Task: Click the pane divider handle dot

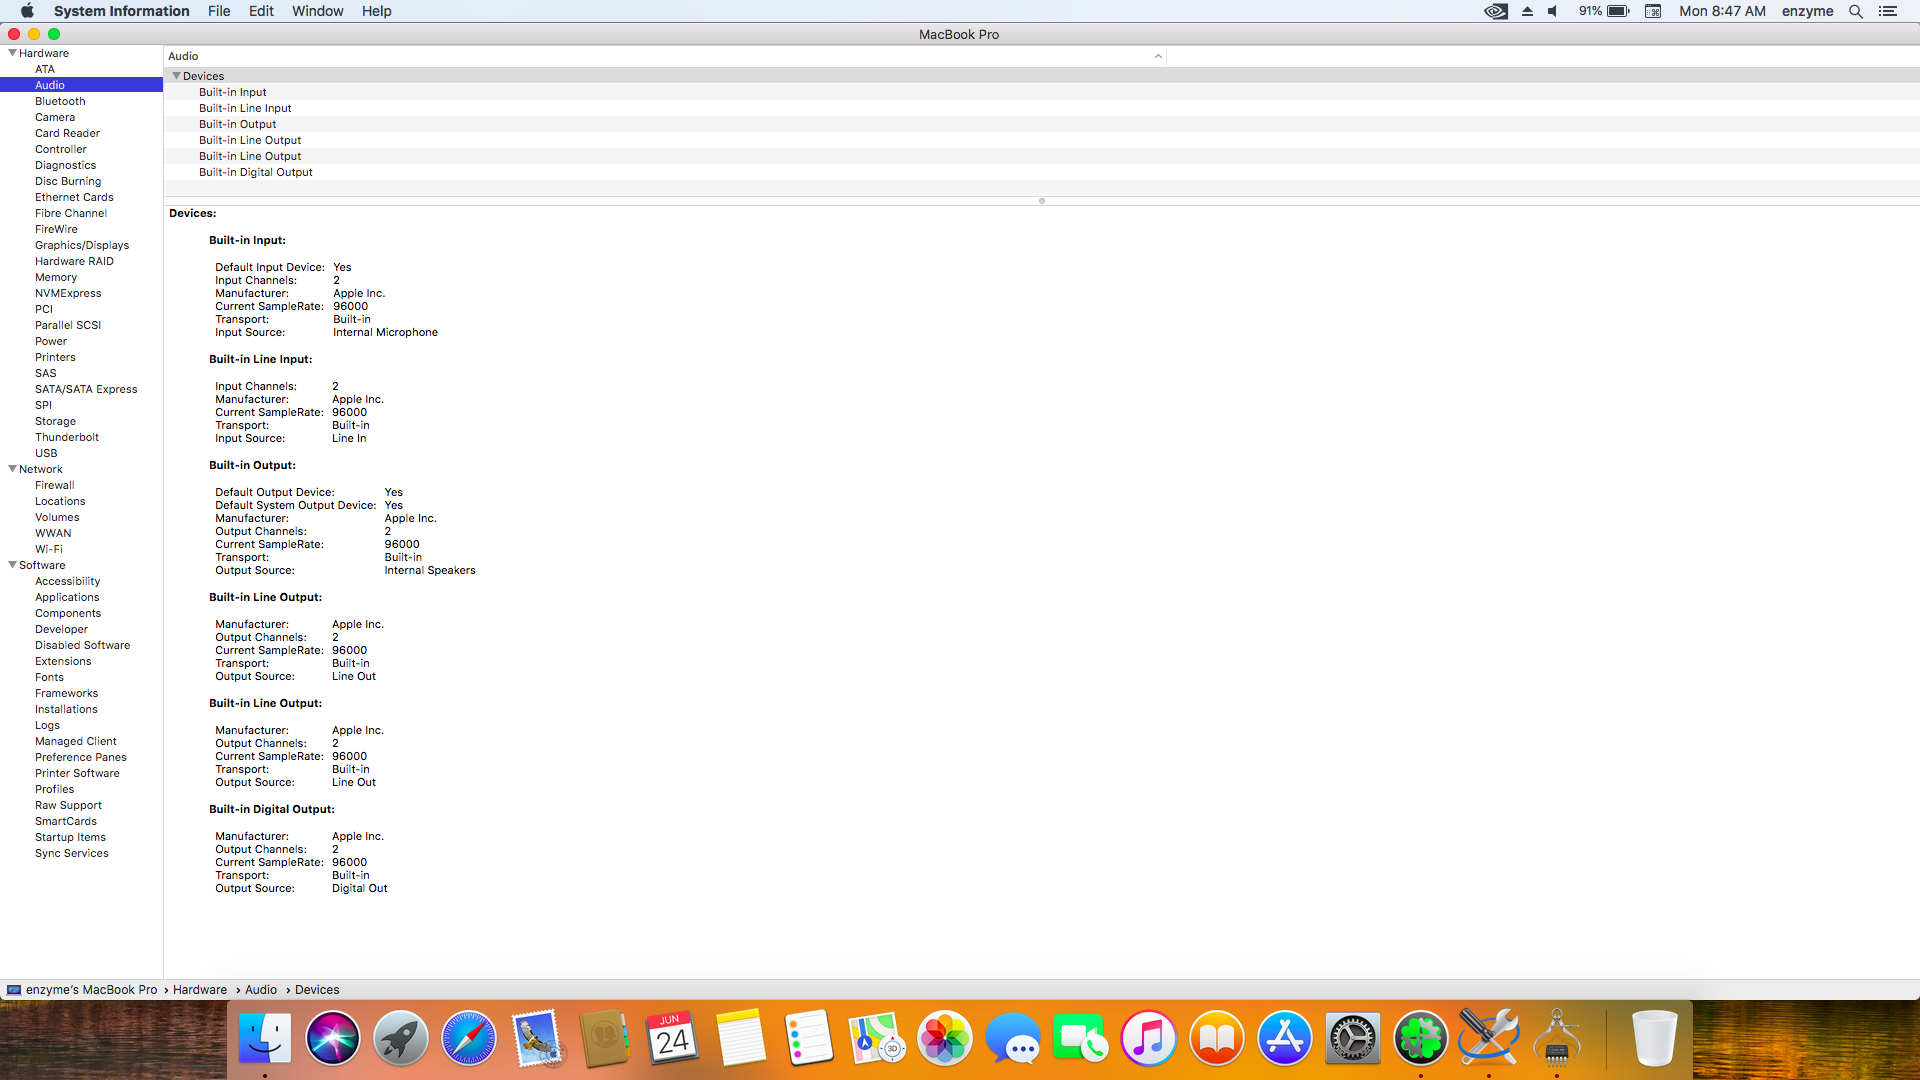Action: point(1041,201)
